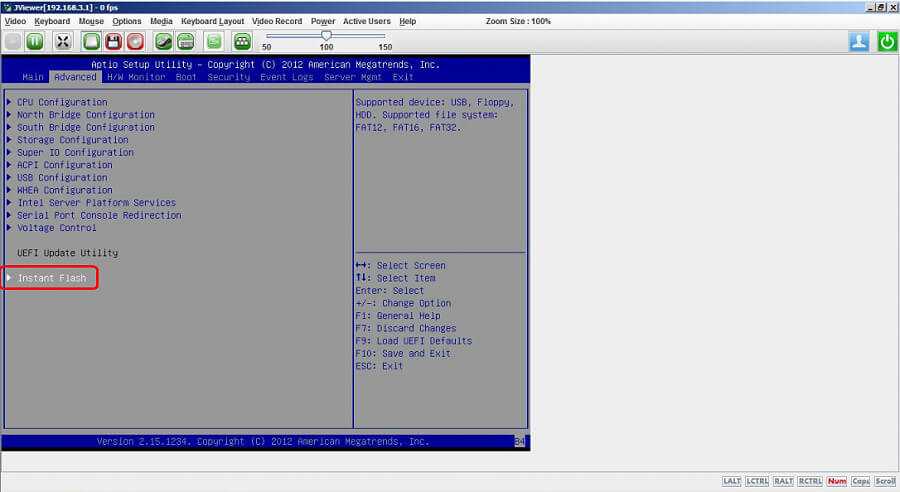Screen dimensions: 900x492
Task: Click the green power button icon
Action: (x=887, y=41)
